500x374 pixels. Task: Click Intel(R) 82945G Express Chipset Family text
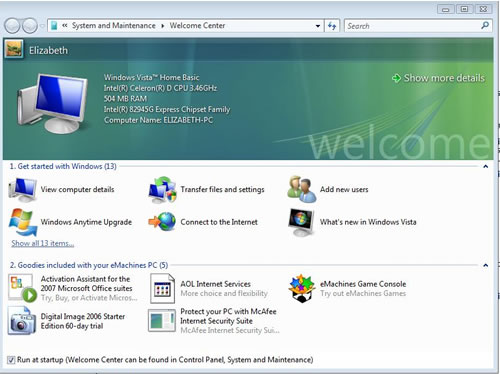pos(167,109)
